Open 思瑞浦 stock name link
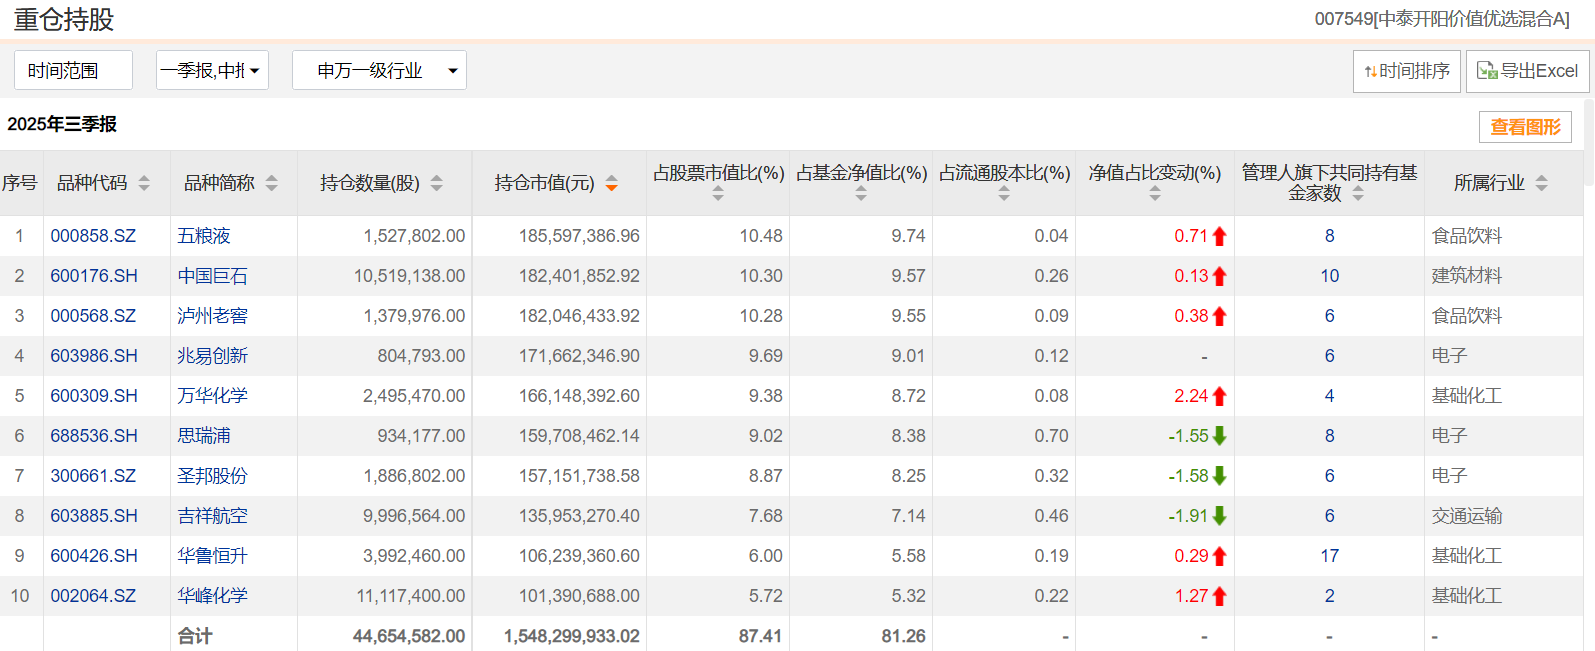This screenshot has height=651, width=1595. coord(204,436)
